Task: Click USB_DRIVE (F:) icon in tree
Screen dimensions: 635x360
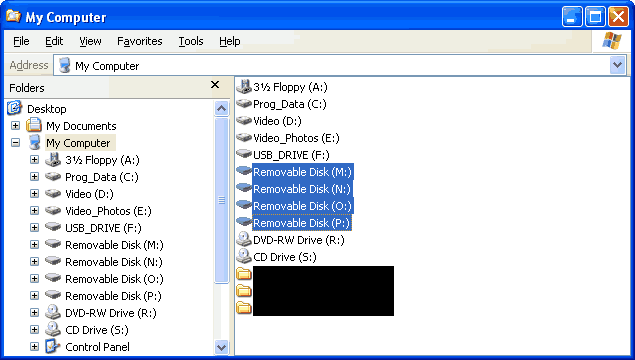Action: [53, 227]
